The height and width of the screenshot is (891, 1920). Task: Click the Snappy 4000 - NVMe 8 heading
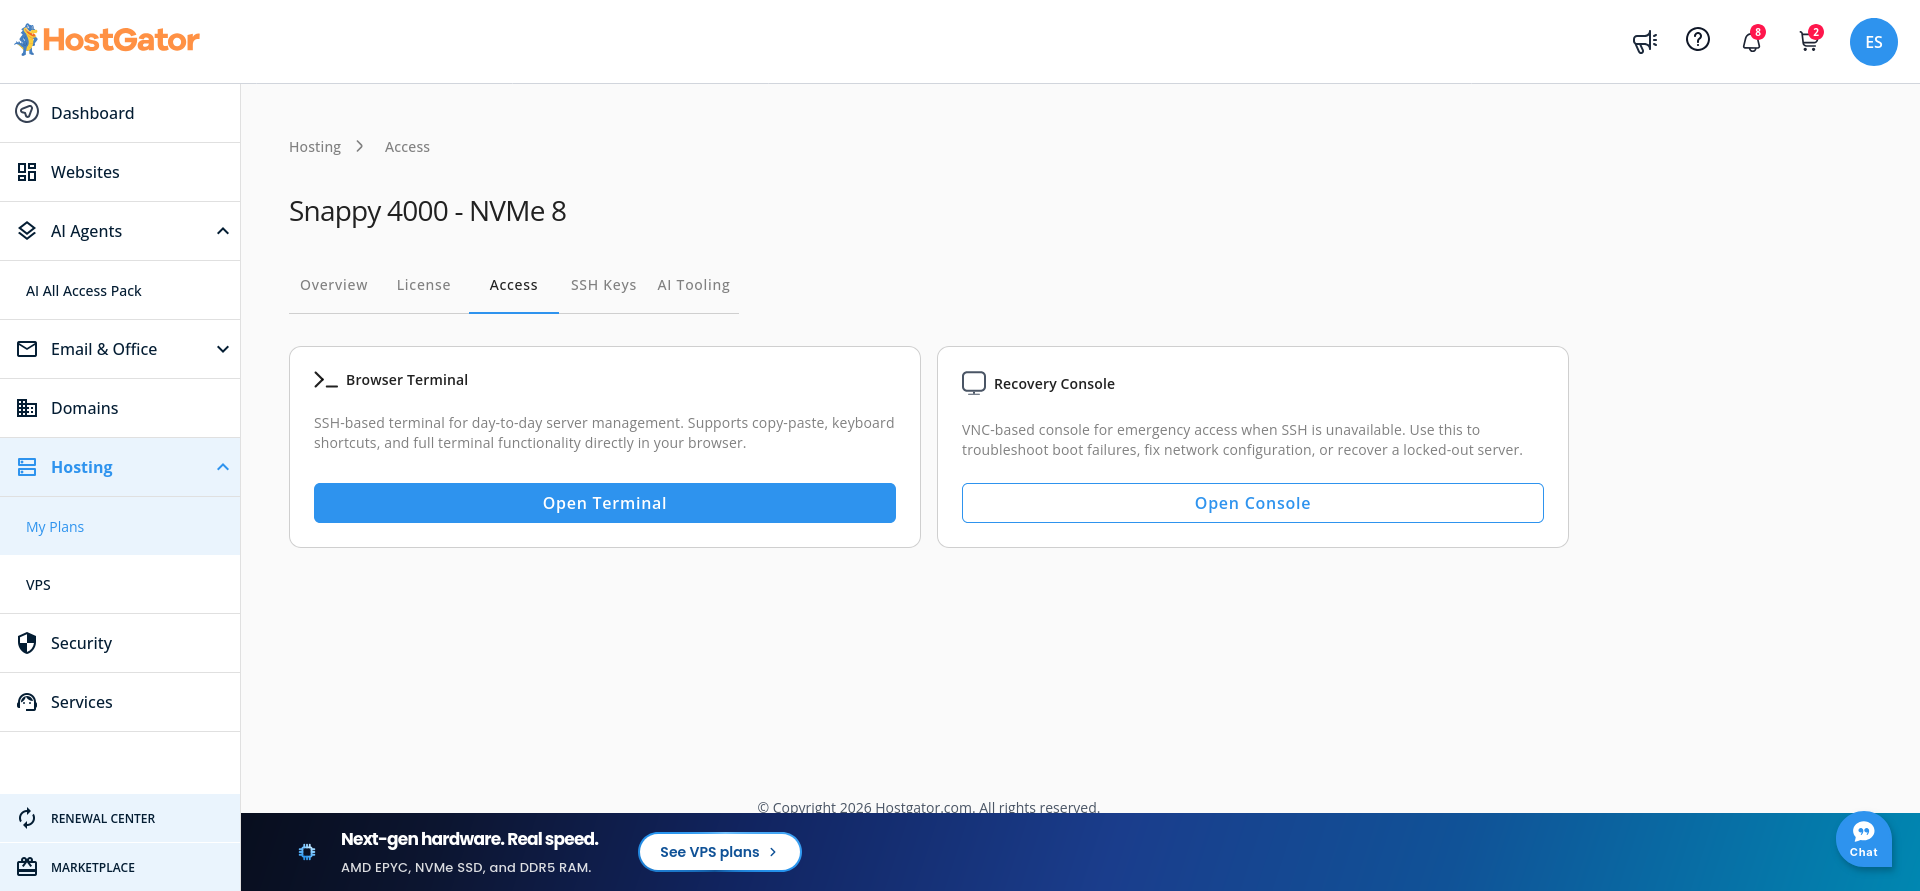pyautogui.click(x=428, y=212)
